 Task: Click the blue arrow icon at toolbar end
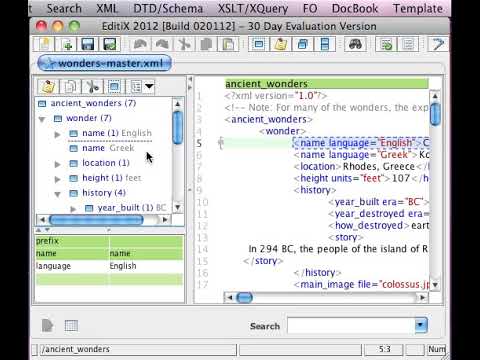438,44
